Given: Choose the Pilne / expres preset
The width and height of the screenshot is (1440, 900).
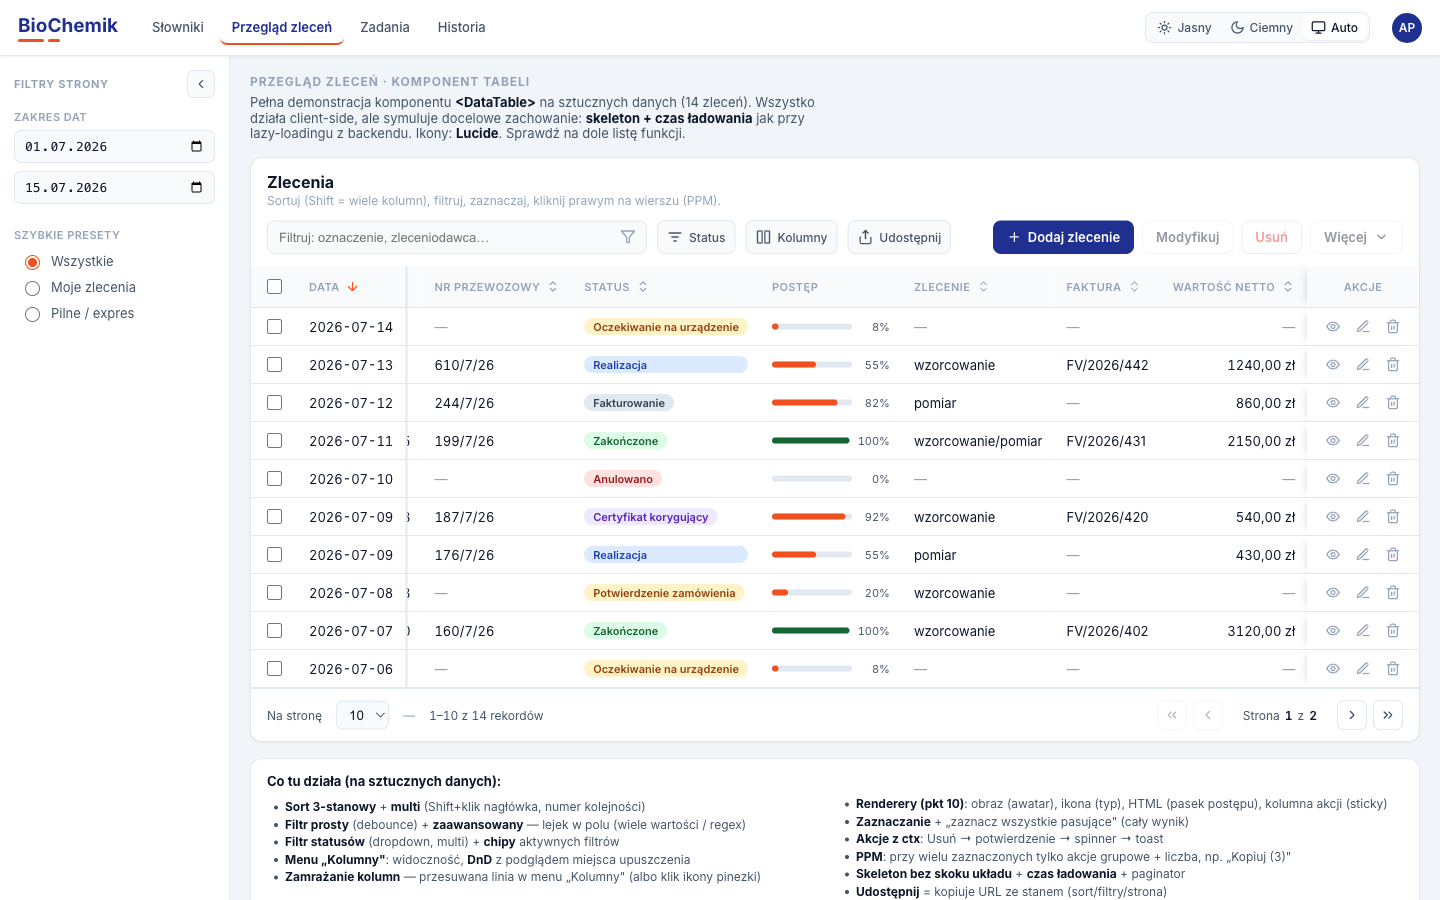Looking at the screenshot, I should [32, 314].
